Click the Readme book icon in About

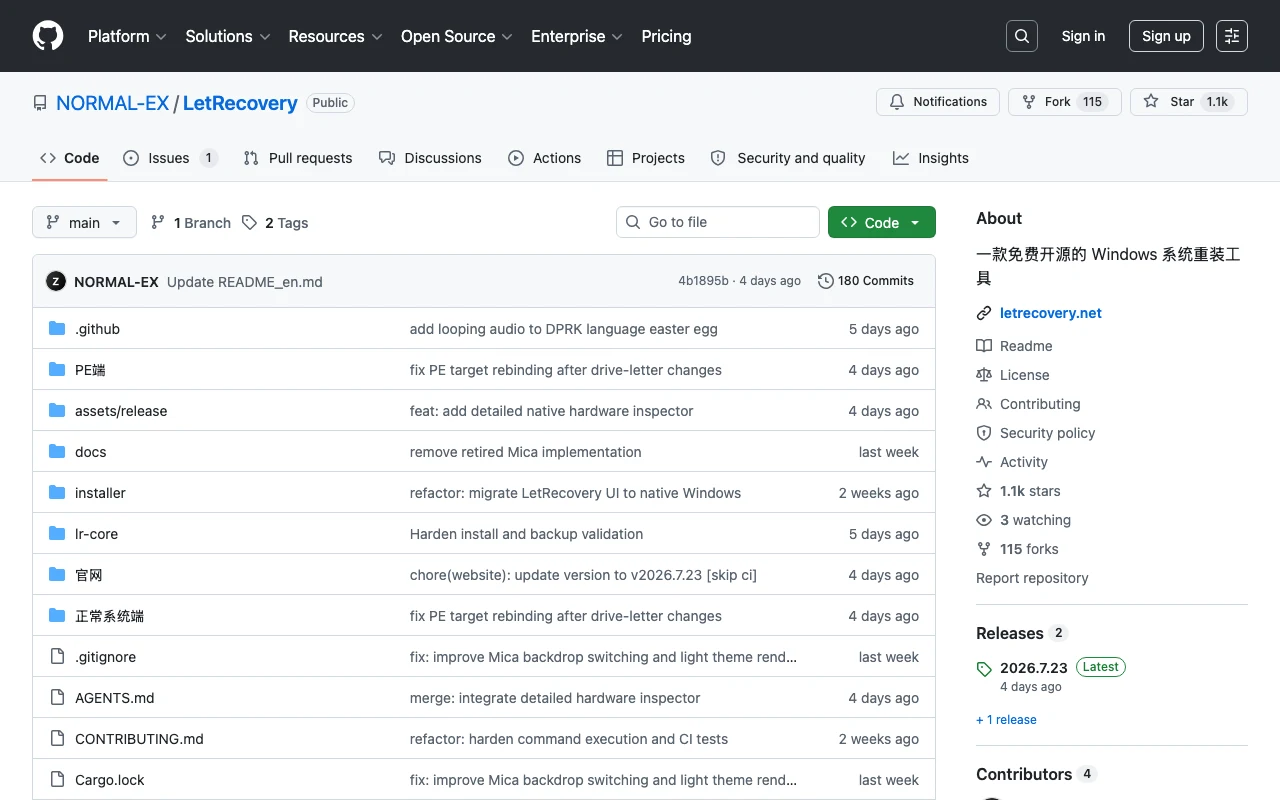click(x=984, y=345)
